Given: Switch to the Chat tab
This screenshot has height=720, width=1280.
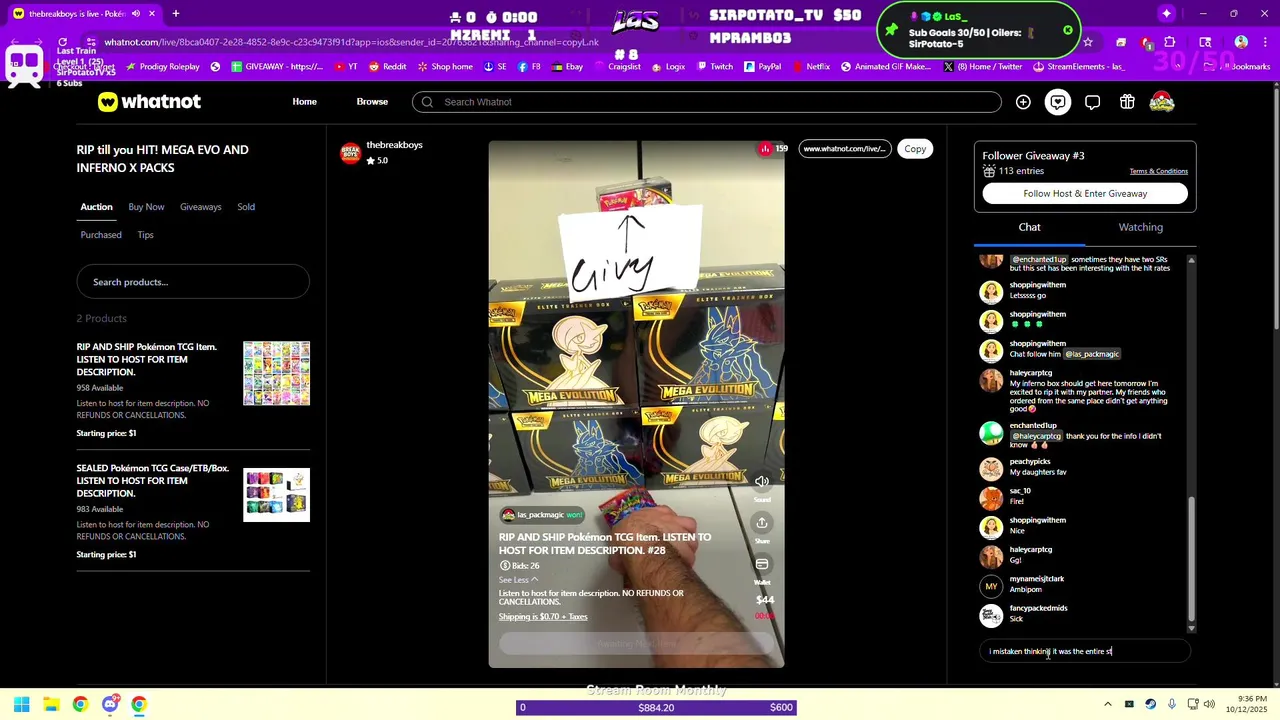Looking at the screenshot, I should tap(1029, 227).
